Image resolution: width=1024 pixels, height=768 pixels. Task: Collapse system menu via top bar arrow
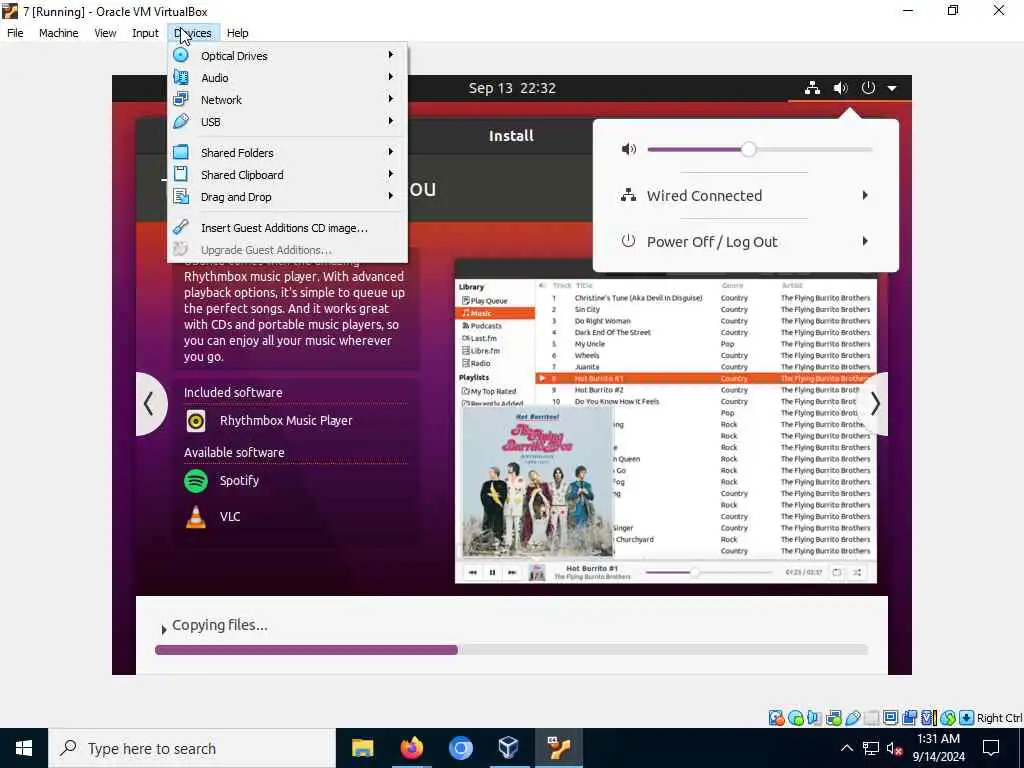click(892, 88)
